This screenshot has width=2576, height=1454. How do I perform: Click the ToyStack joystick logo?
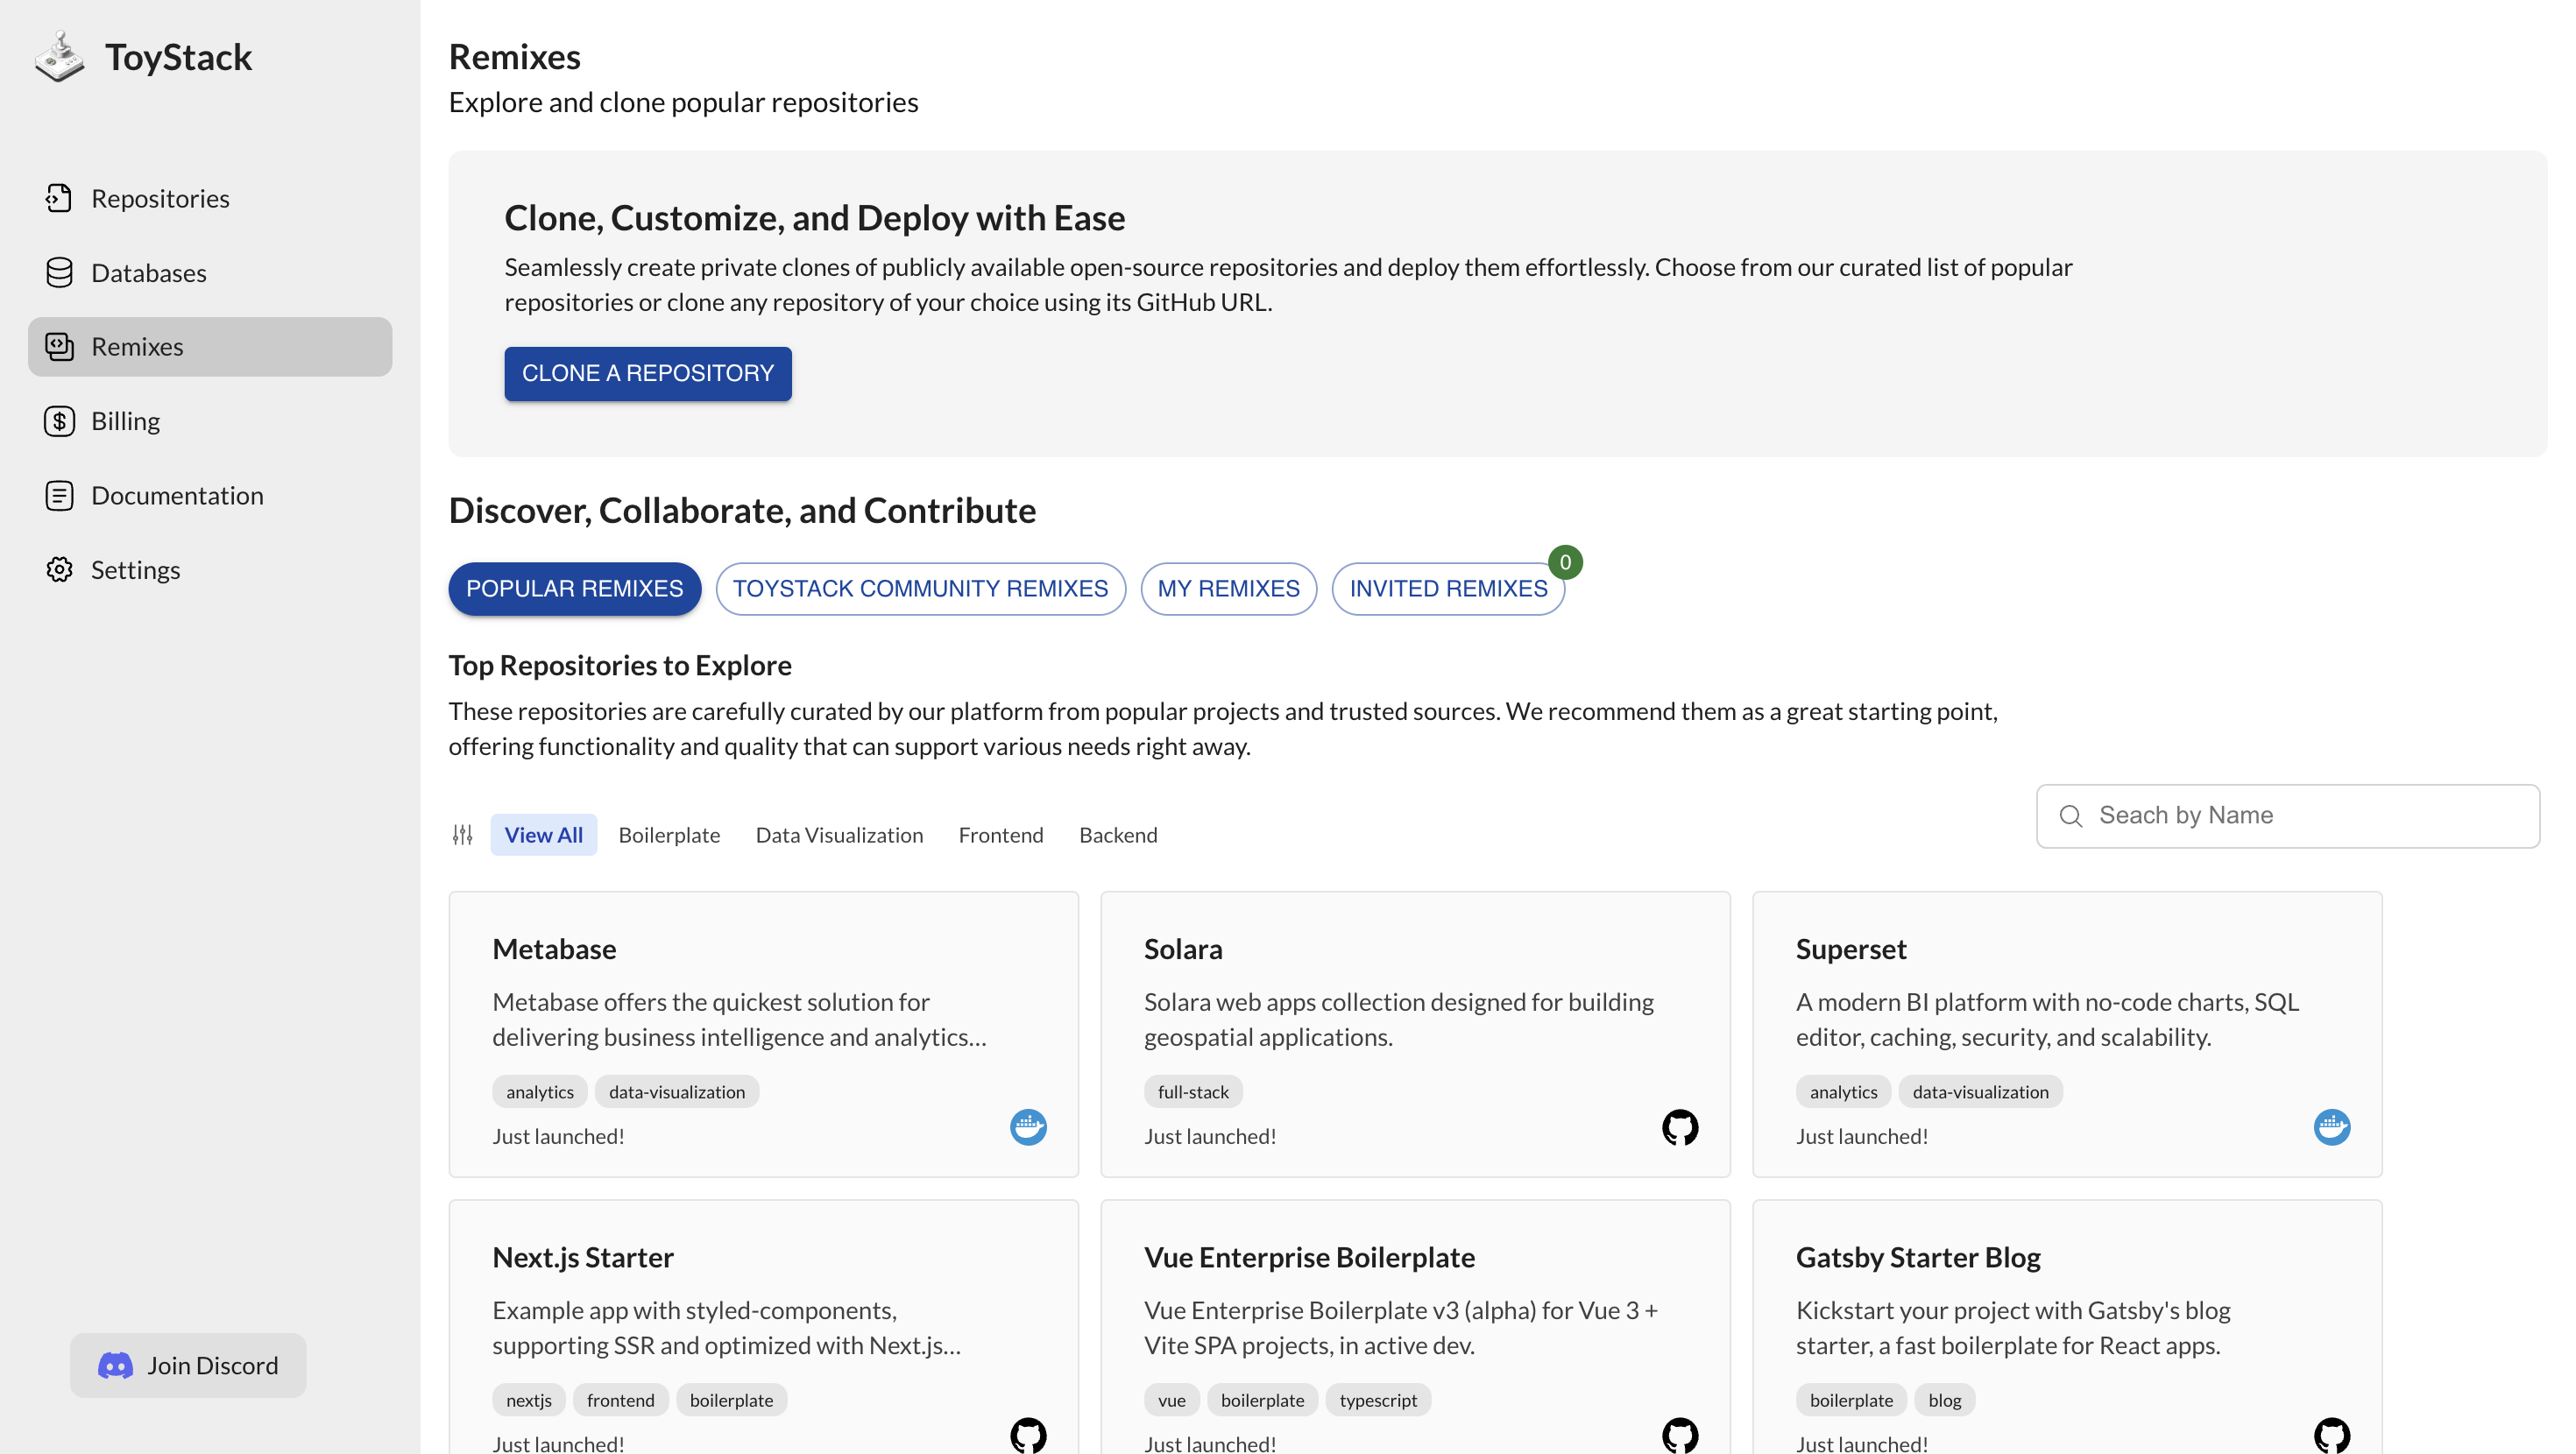click(x=60, y=56)
